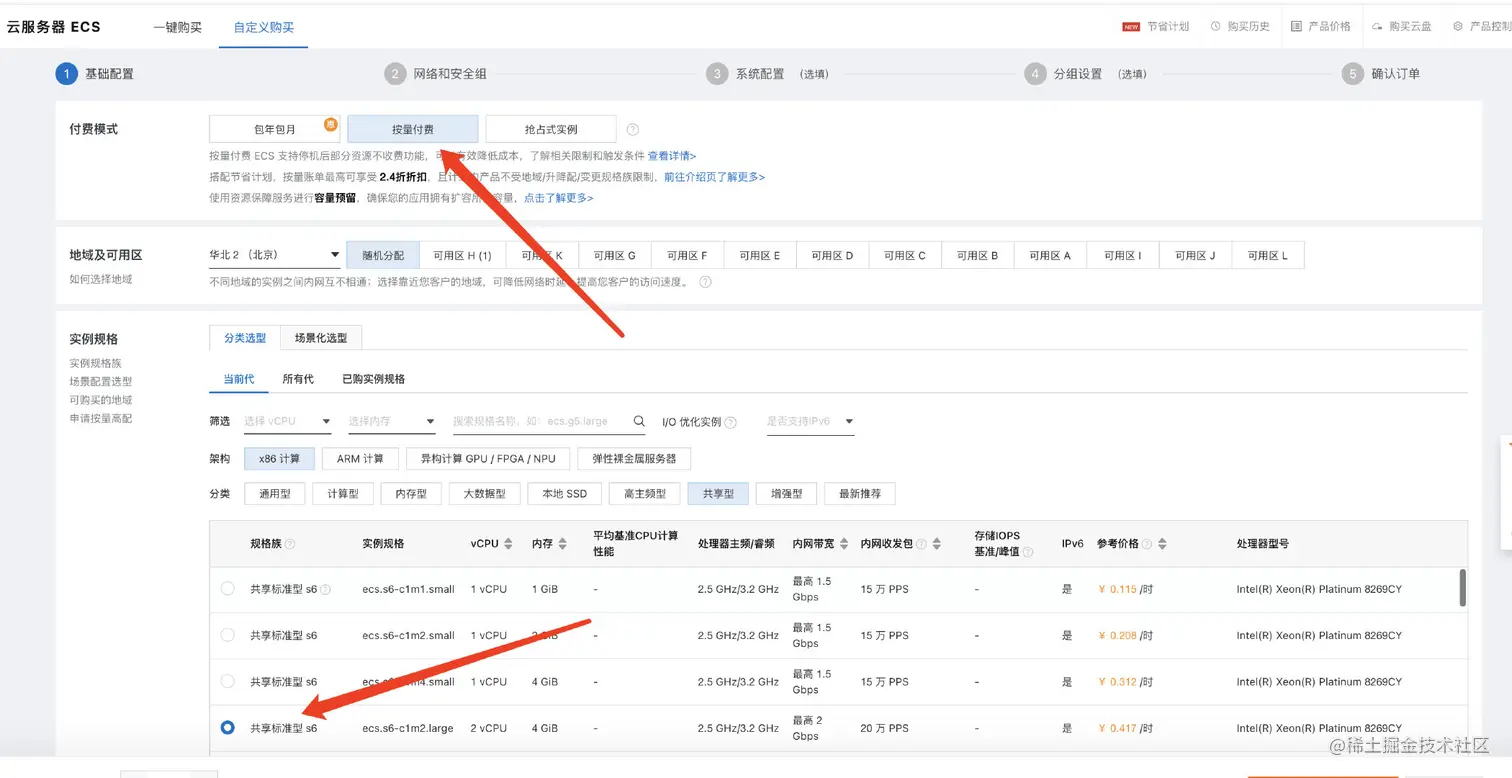
Task: Click help icon beside first 共享标准型 s6
Action: 325,590
